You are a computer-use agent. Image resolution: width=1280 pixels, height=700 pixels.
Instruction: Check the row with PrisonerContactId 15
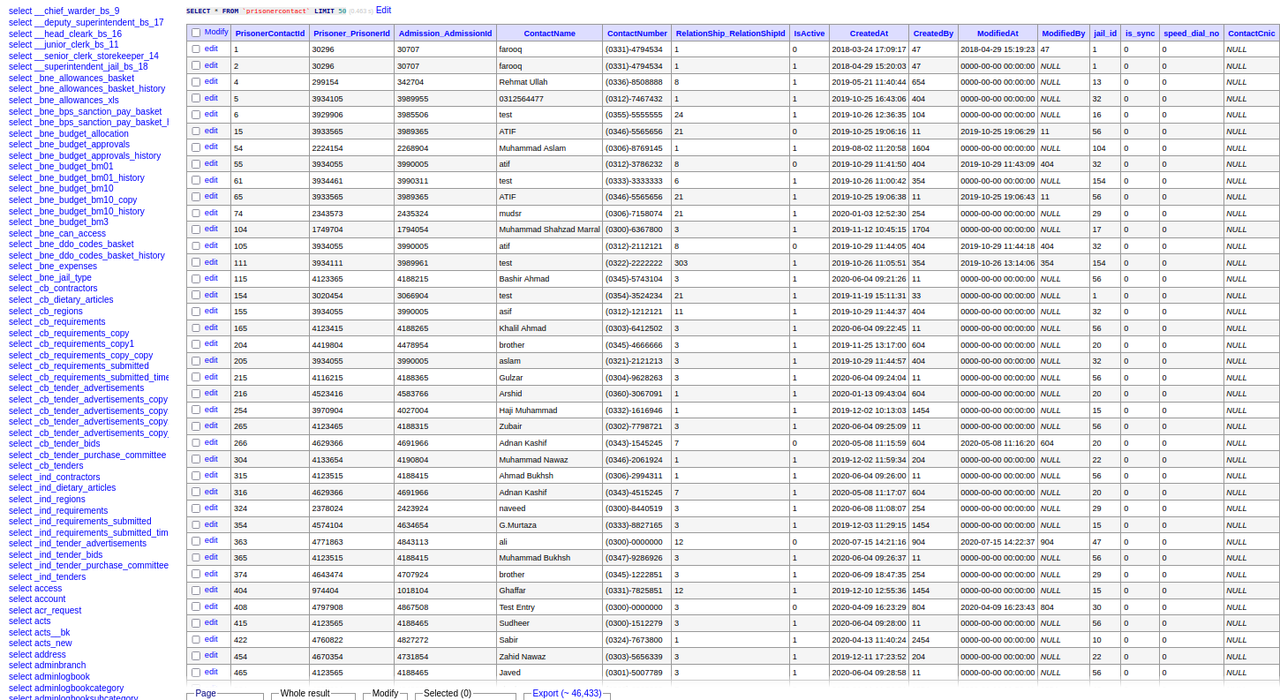pyautogui.click(x=196, y=131)
